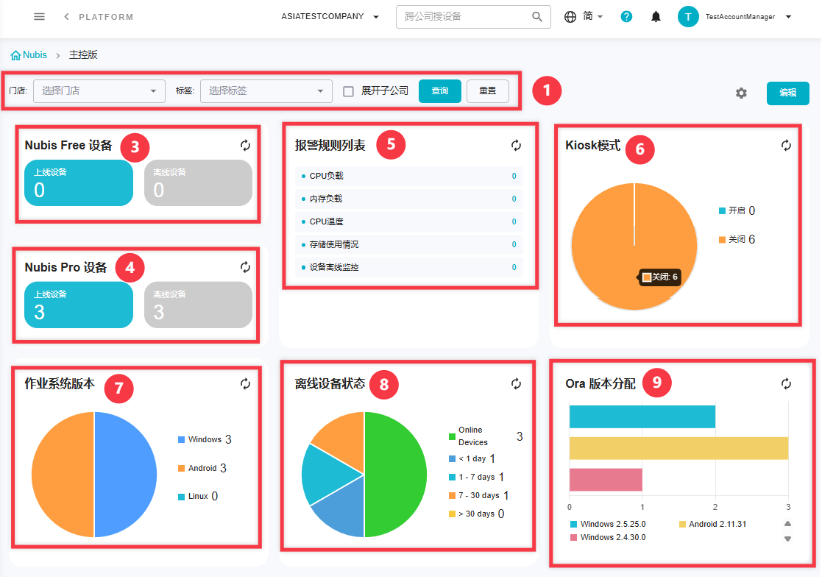Open dashboard settings gear icon

click(741, 93)
